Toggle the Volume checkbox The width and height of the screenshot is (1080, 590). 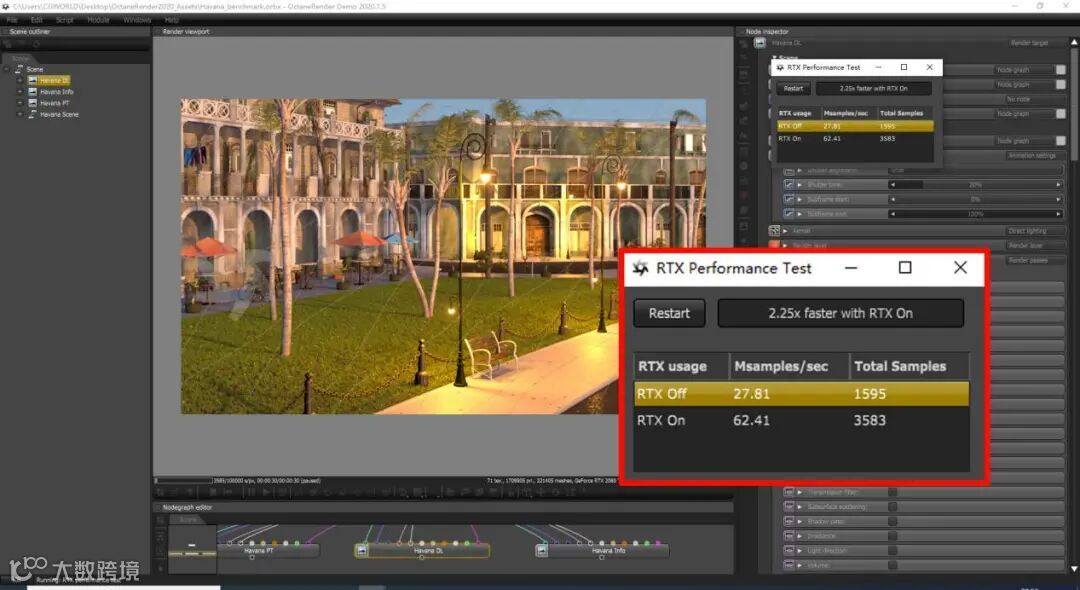click(x=892, y=565)
